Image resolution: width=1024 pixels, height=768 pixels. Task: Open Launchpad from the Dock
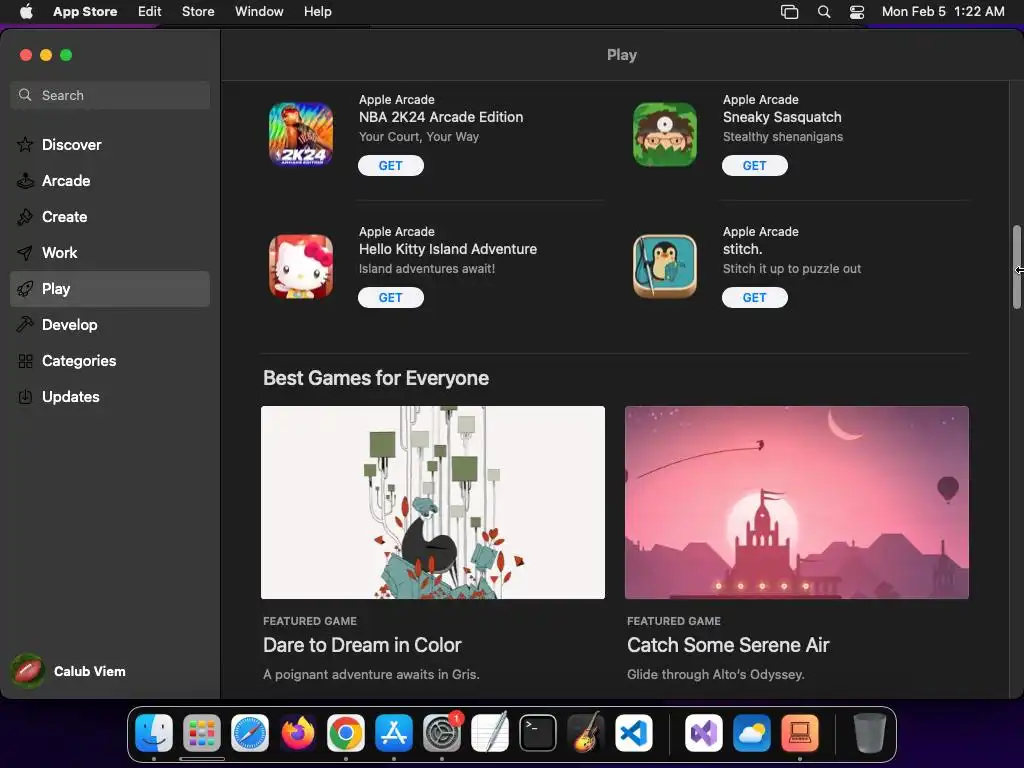[x=202, y=733]
